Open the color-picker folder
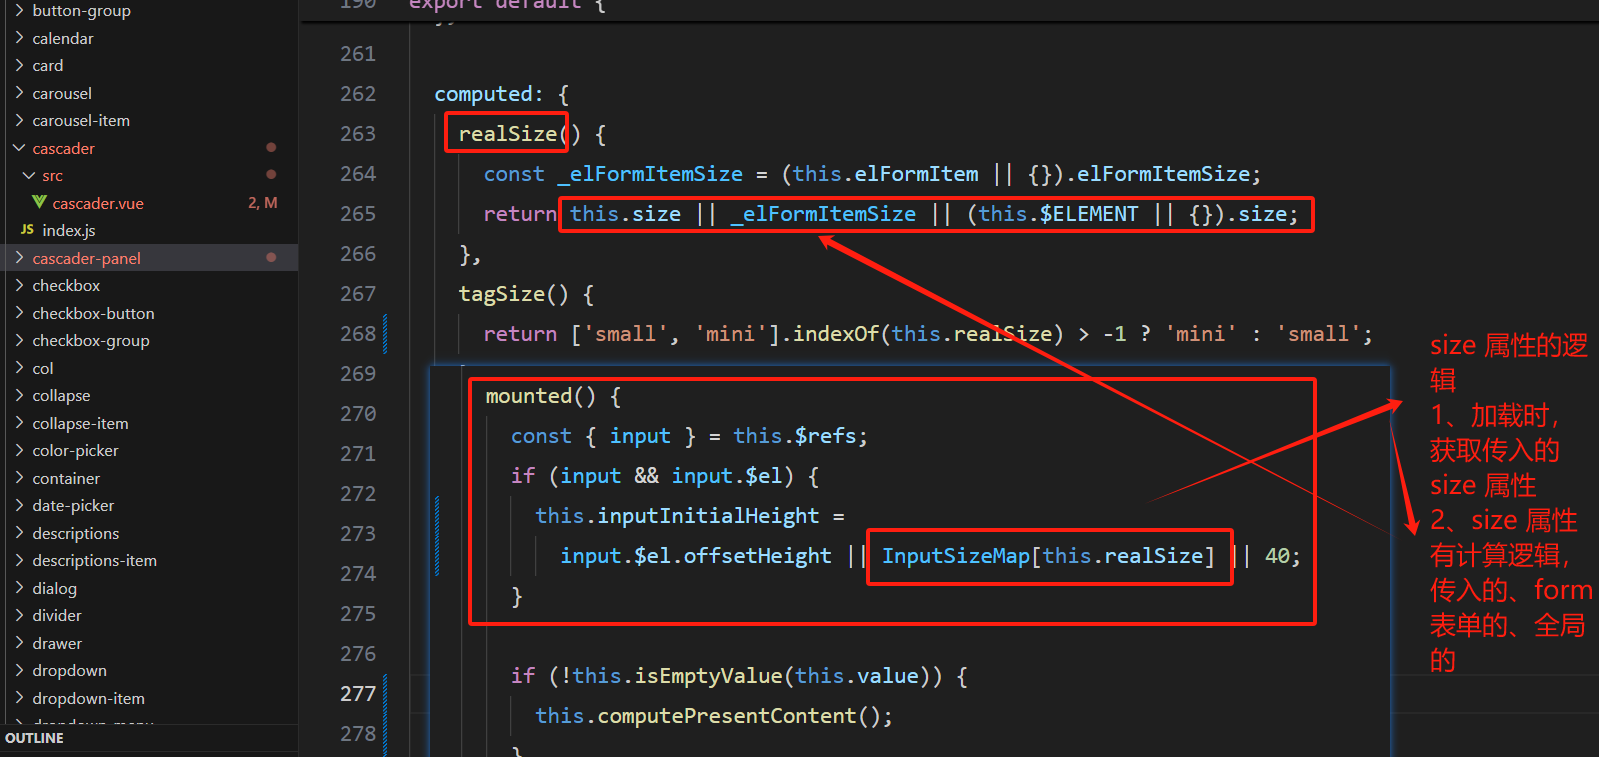This screenshot has height=757, width=1599. pyautogui.click(x=75, y=450)
